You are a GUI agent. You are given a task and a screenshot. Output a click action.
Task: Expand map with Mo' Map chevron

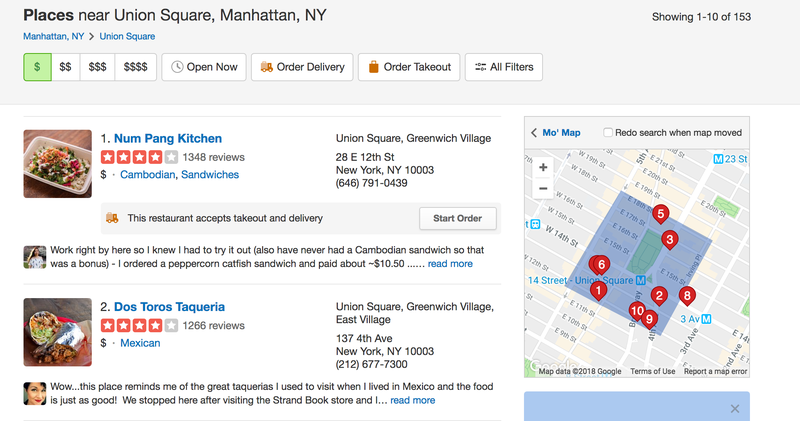coord(534,133)
